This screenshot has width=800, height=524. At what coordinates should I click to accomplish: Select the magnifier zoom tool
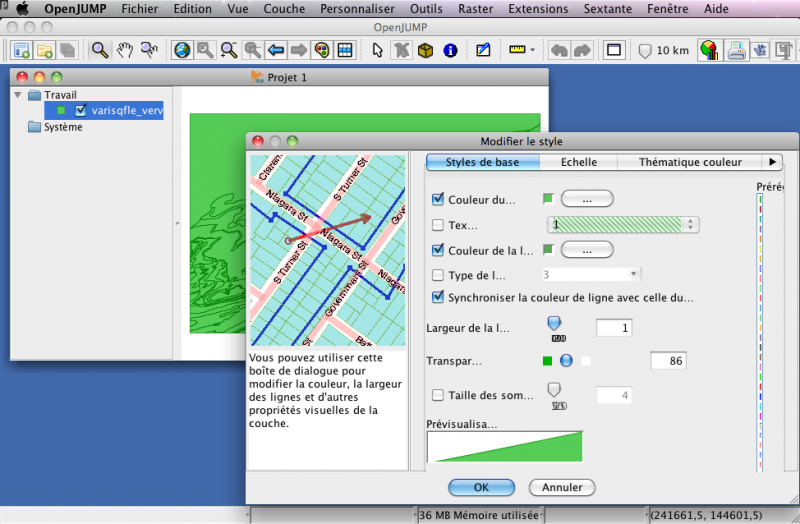click(x=100, y=49)
